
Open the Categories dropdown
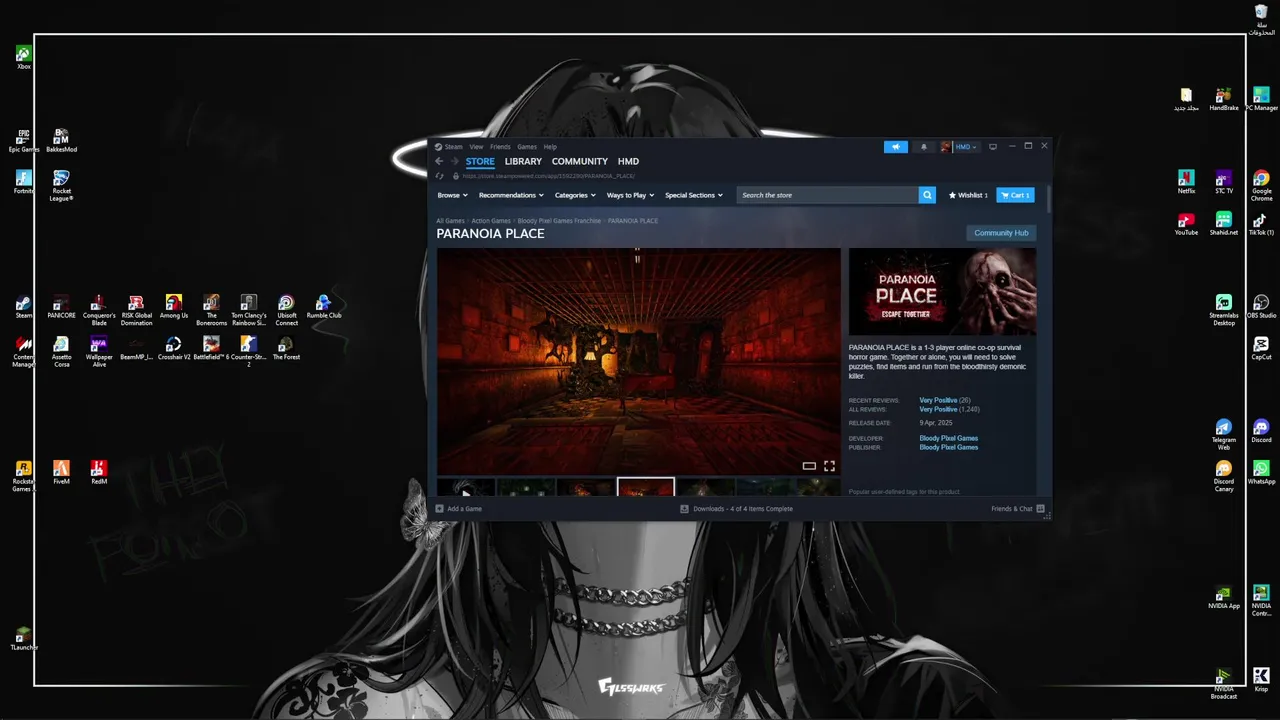point(575,195)
